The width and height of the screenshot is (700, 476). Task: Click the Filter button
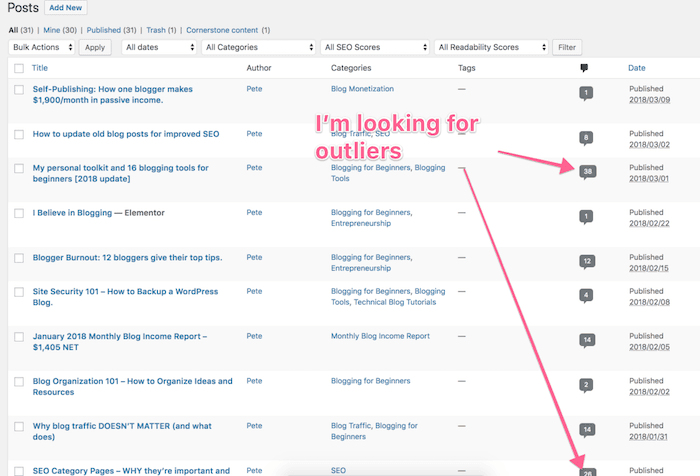tap(567, 47)
